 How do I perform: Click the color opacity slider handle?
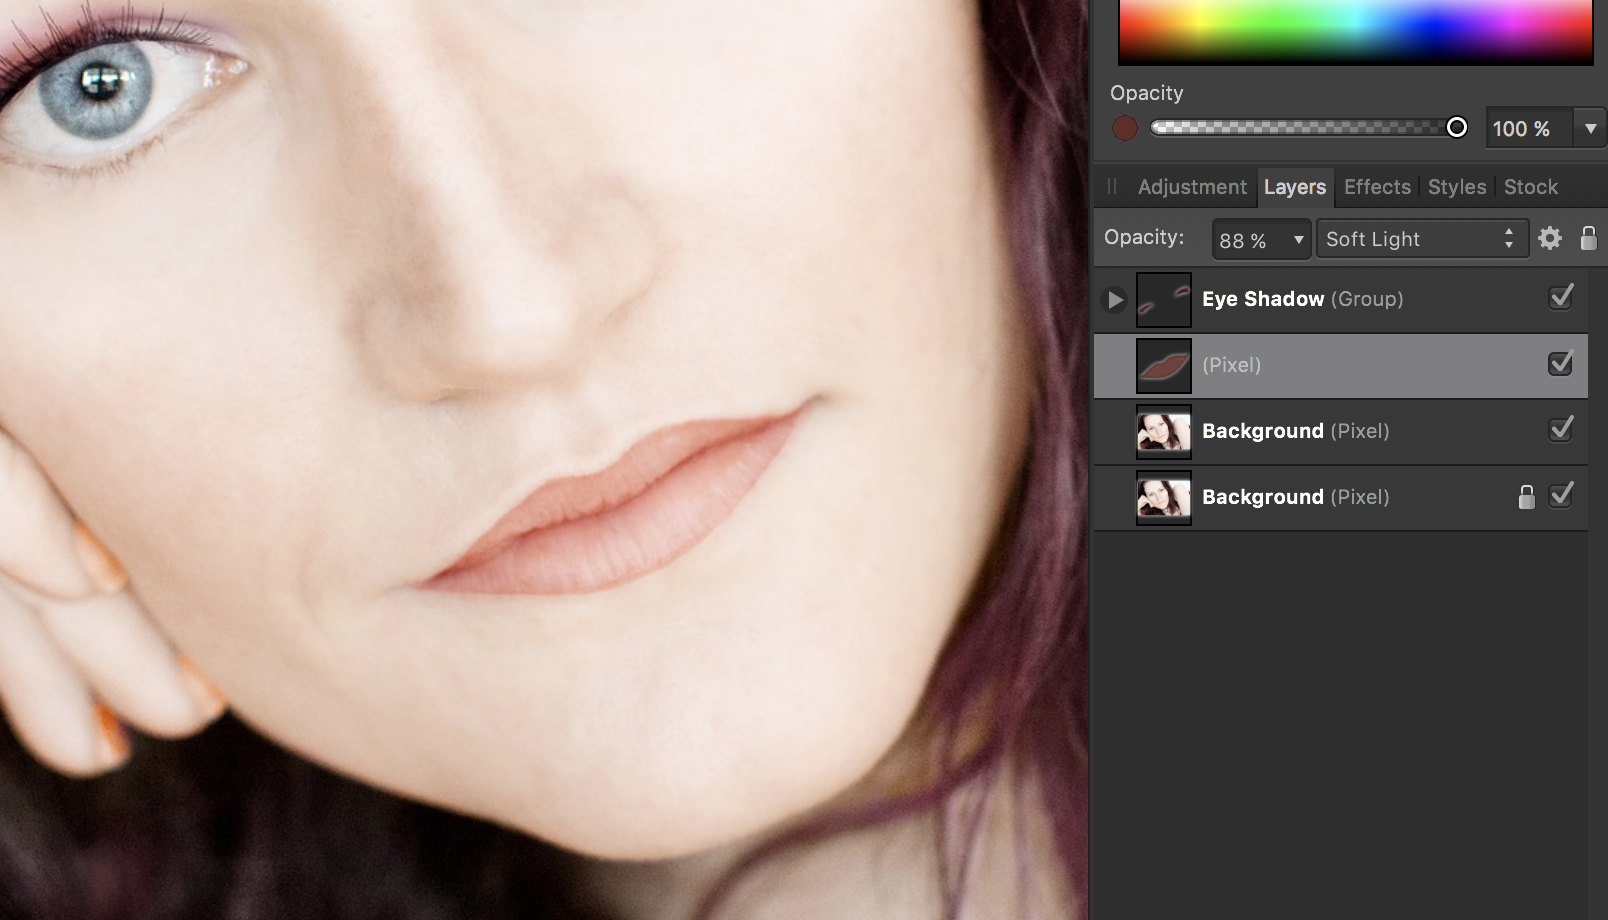[1457, 127]
